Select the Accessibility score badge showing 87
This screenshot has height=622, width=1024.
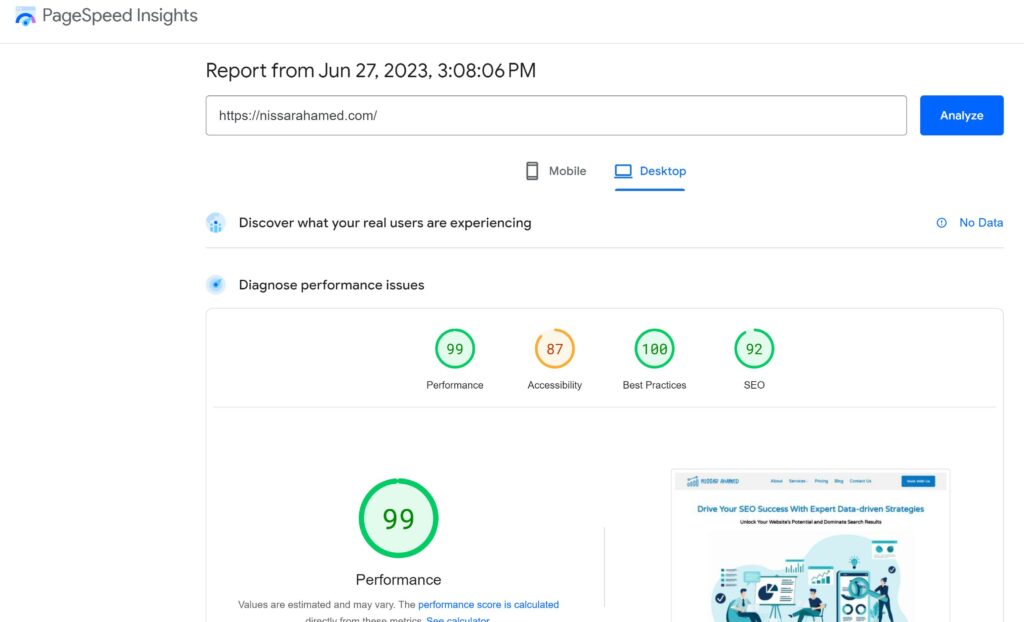coord(554,349)
